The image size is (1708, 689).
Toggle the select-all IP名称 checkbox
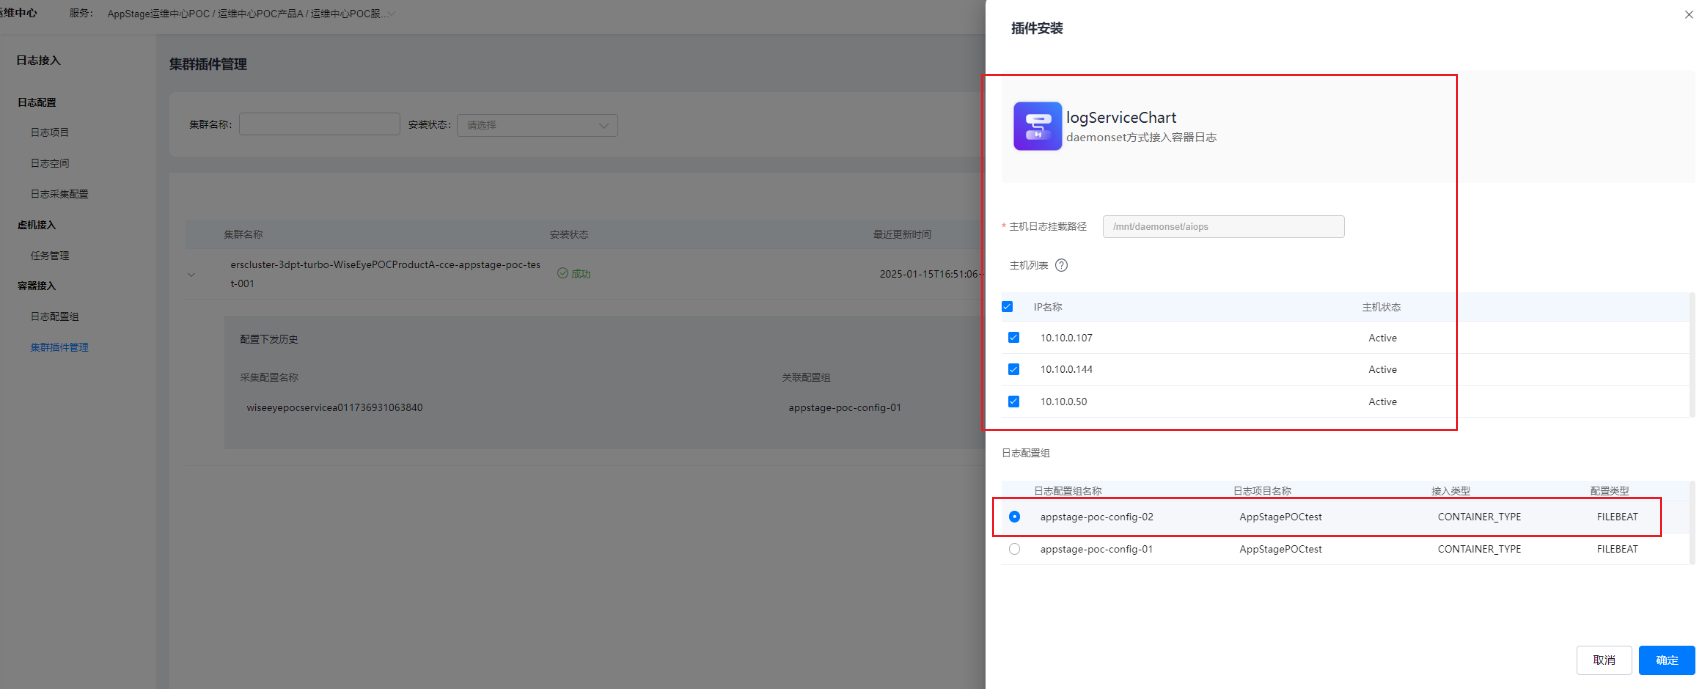point(1007,307)
